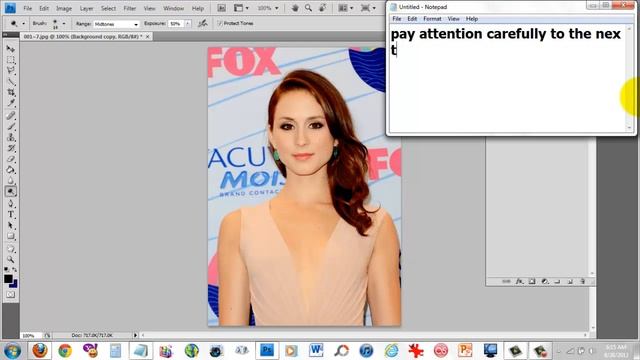Select the Eraser tool

click(x=11, y=159)
